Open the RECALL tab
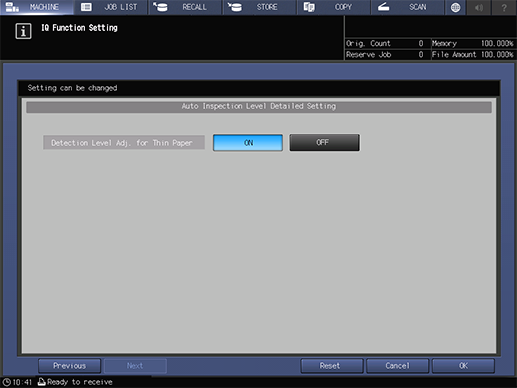The image size is (517, 388). [185, 7]
